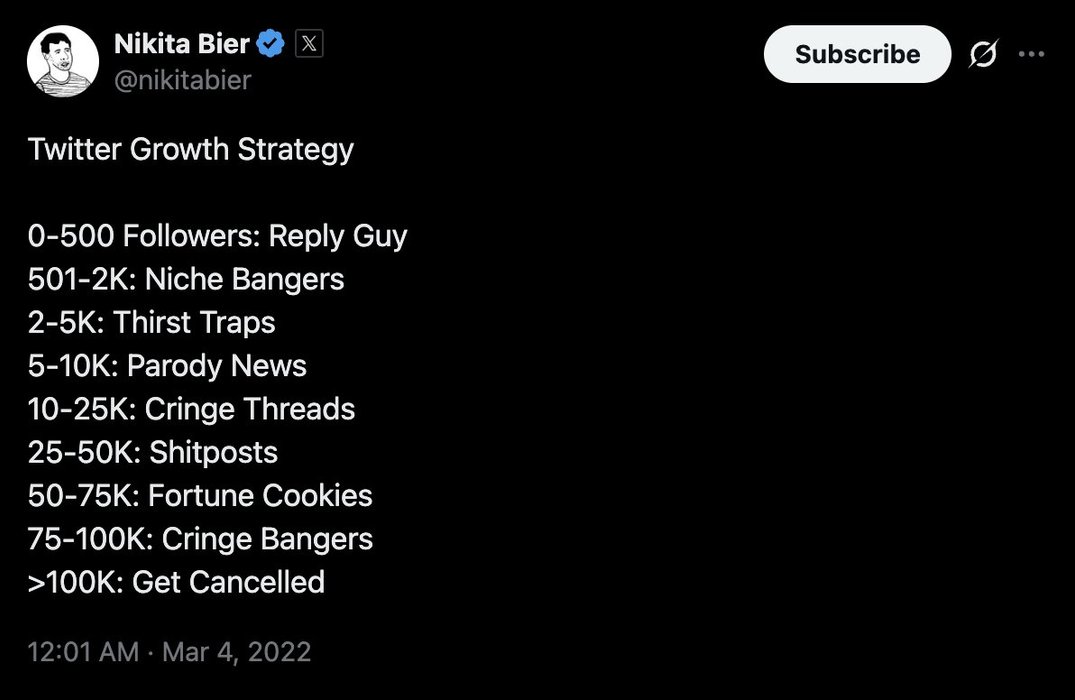The height and width of the screenshot is (700, 1075).
Task: Open the @nikitabier handle link
Action: click(183, 80)
